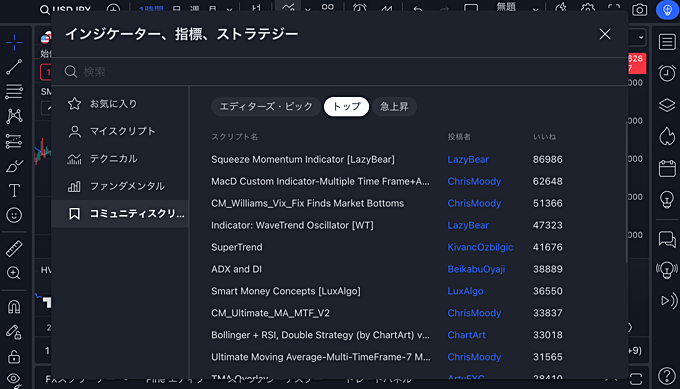Add Squeeze Momentum Indicator [LazyBear] script
The height and width of the screenshot is (389, 680).
pyautogui.click(x=303, y=160)
